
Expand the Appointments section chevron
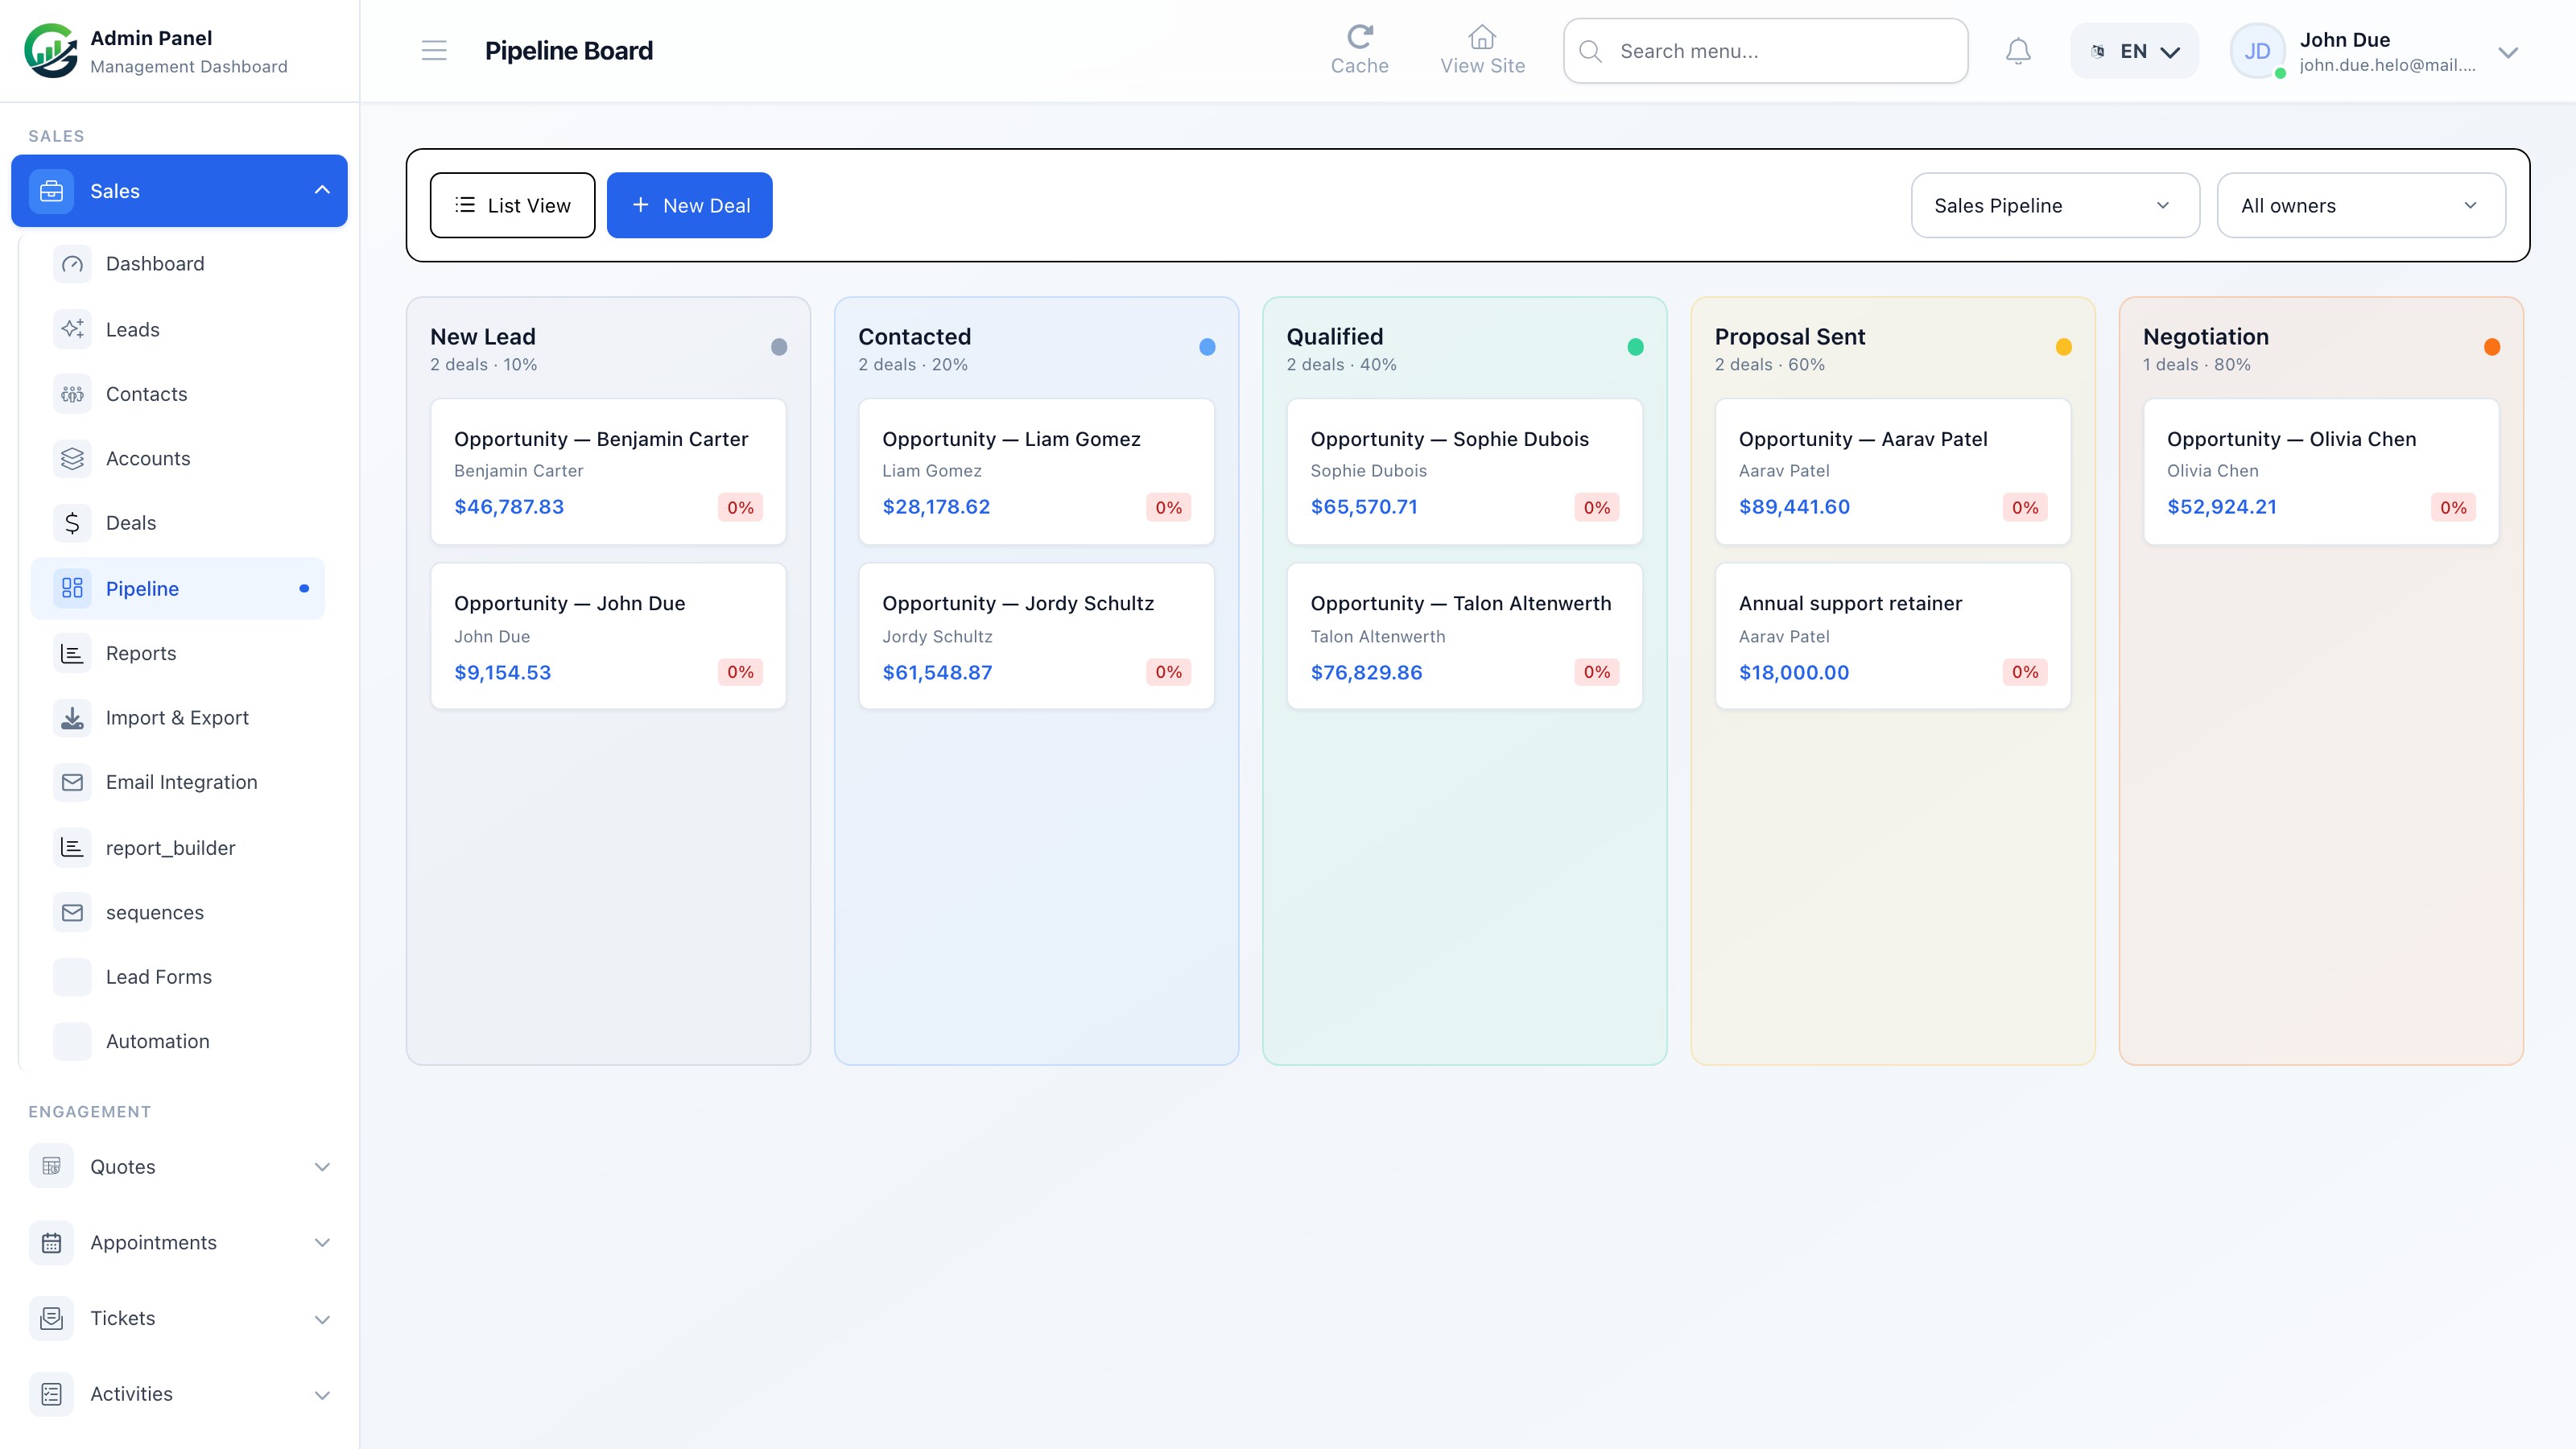[322, 1243]
